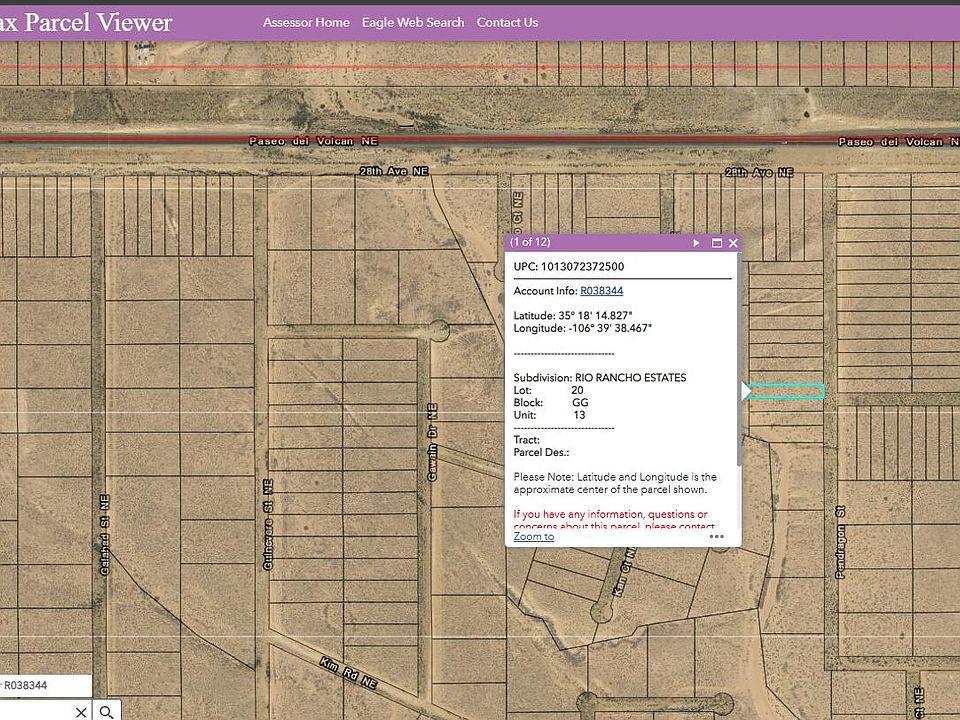Screen dimensions: 960x720
Task: Open account link R038344 in the popup
Action: (x=602, y=291)
